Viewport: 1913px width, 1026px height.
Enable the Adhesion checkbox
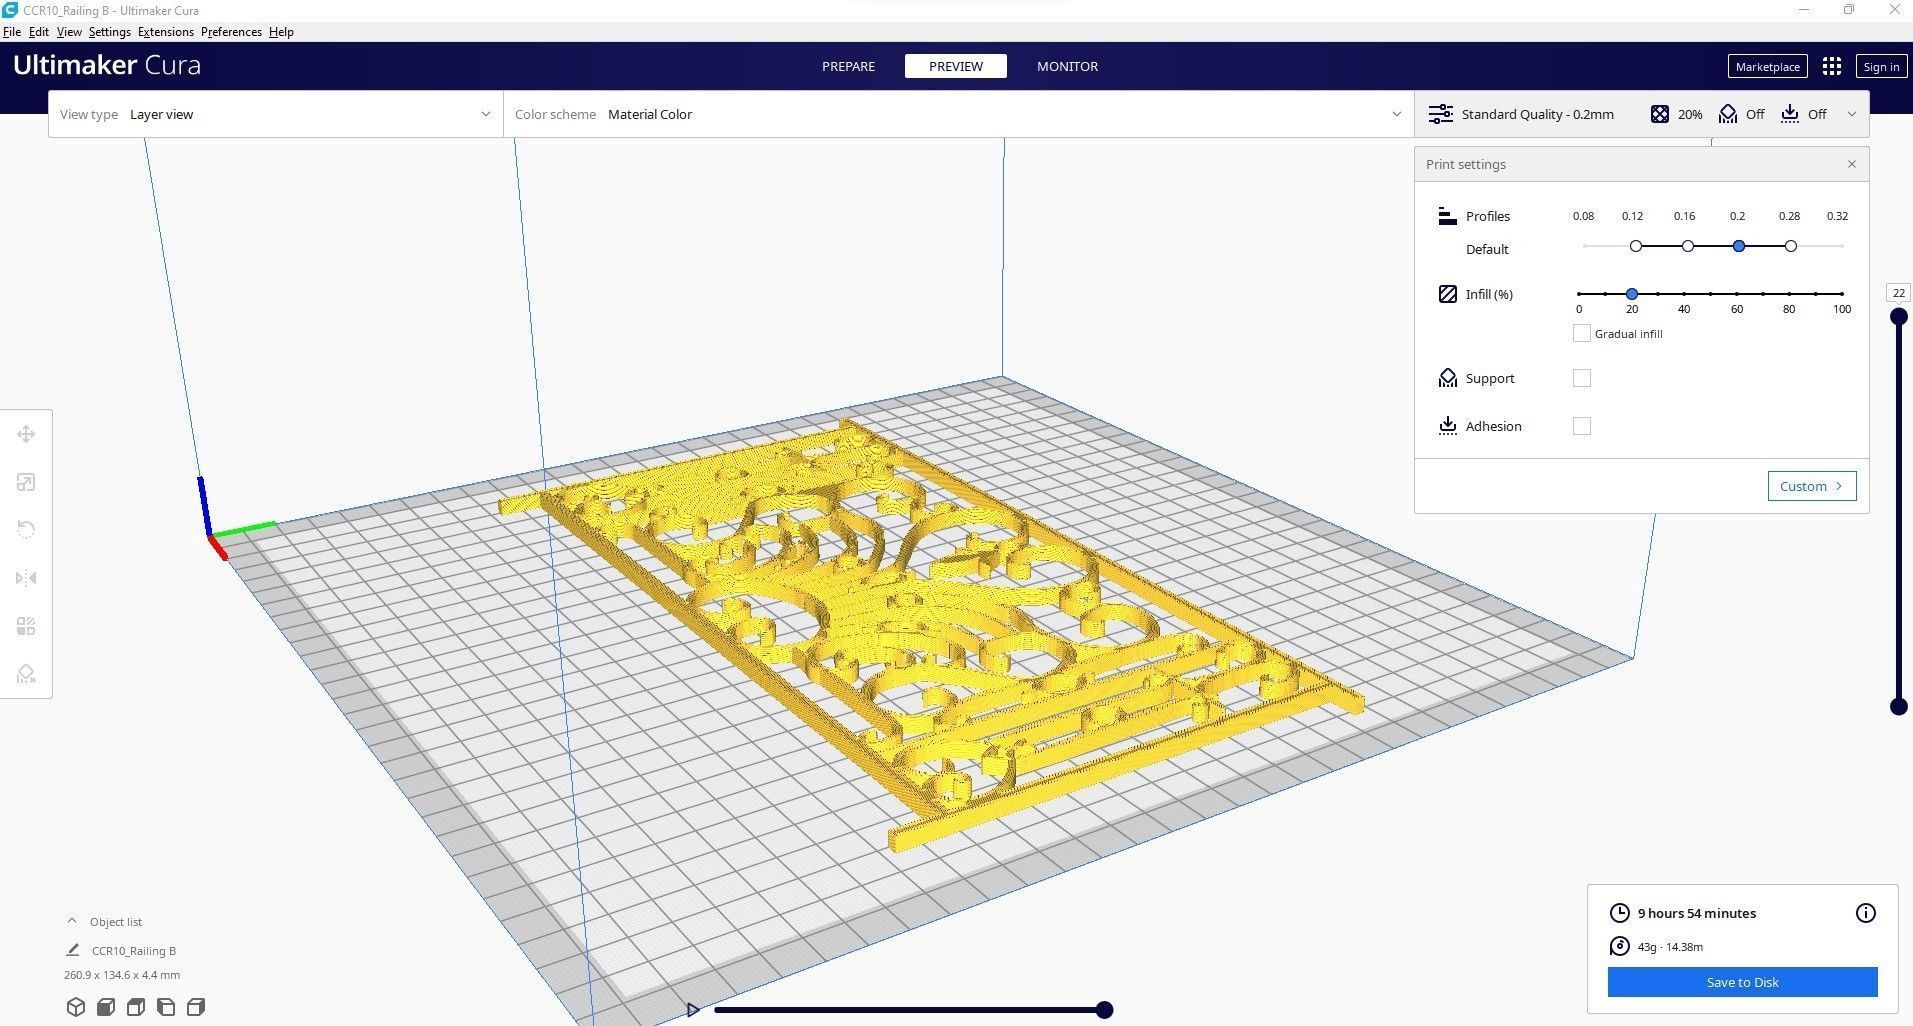point(1581,426)
